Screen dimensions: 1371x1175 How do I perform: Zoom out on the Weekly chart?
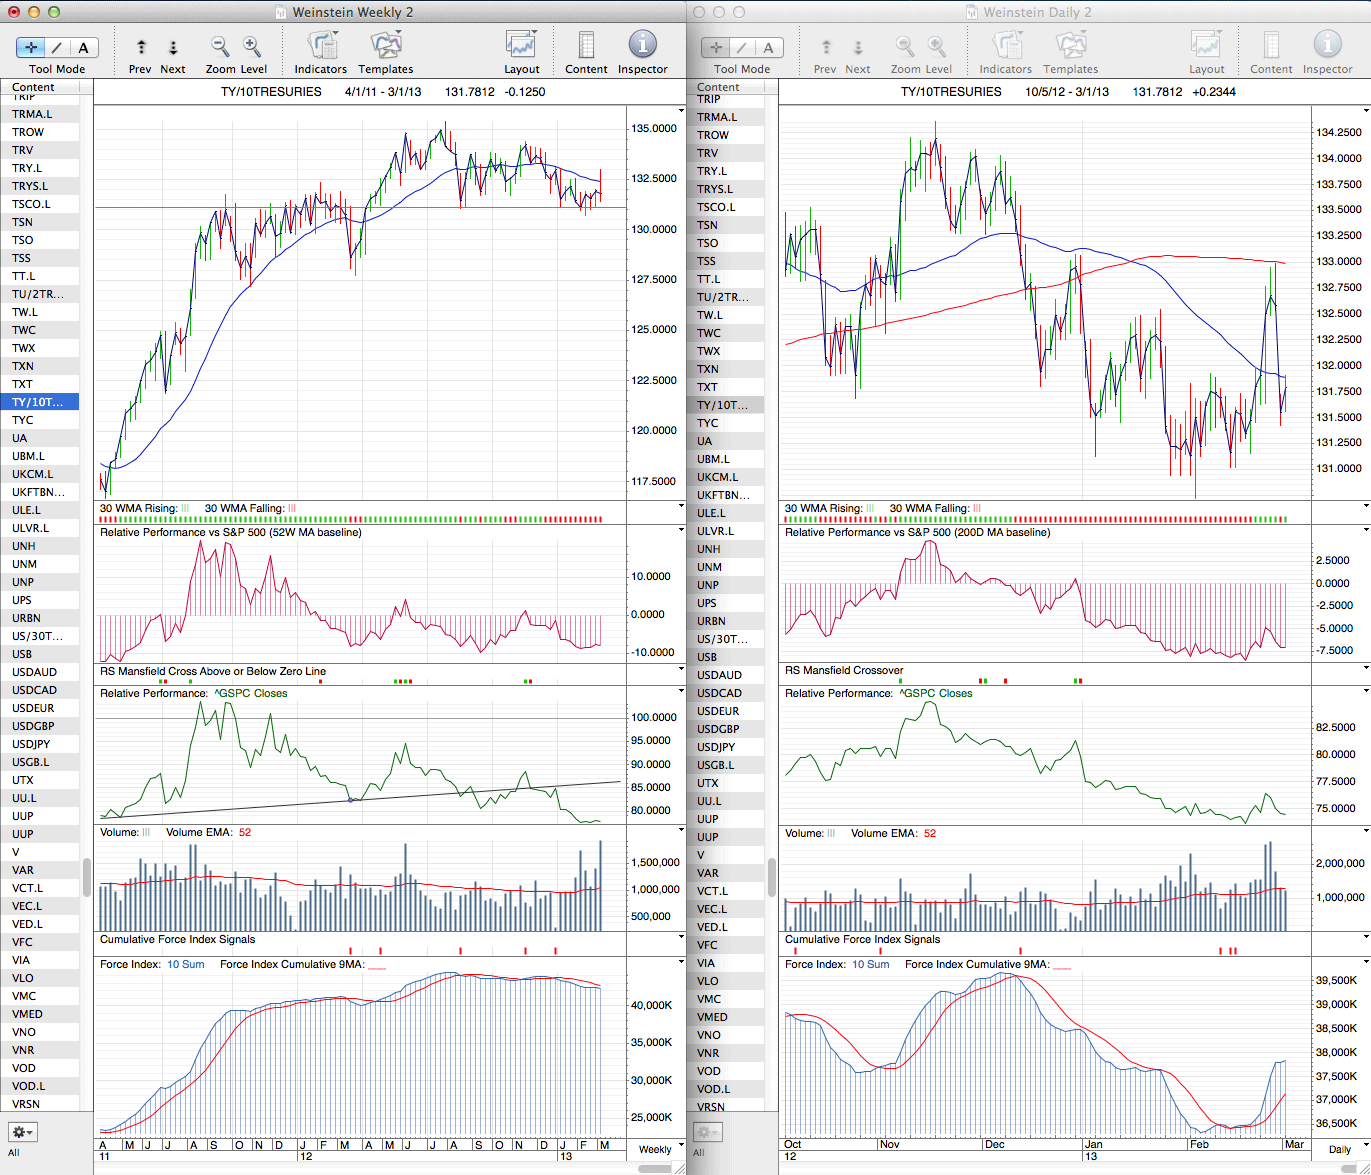click(x=219, y=46)
